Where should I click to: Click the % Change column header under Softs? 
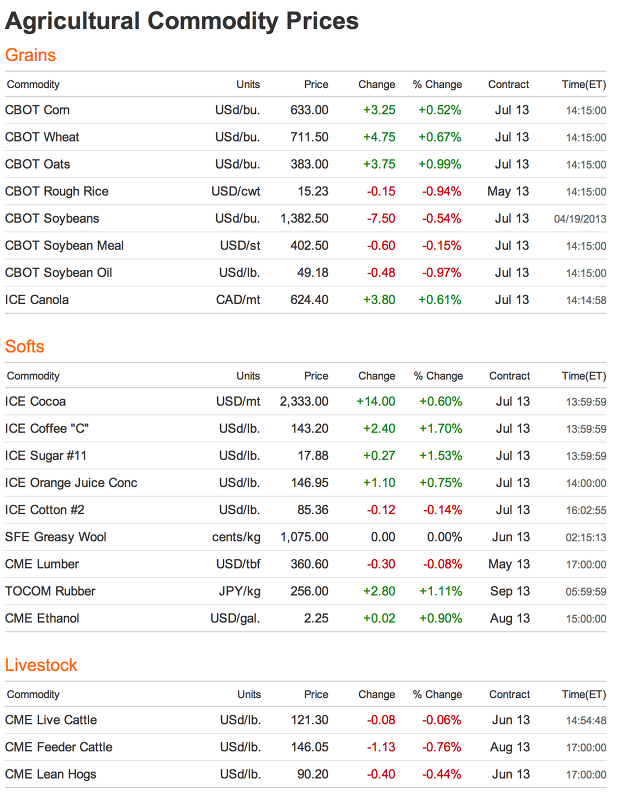point(438,376)
